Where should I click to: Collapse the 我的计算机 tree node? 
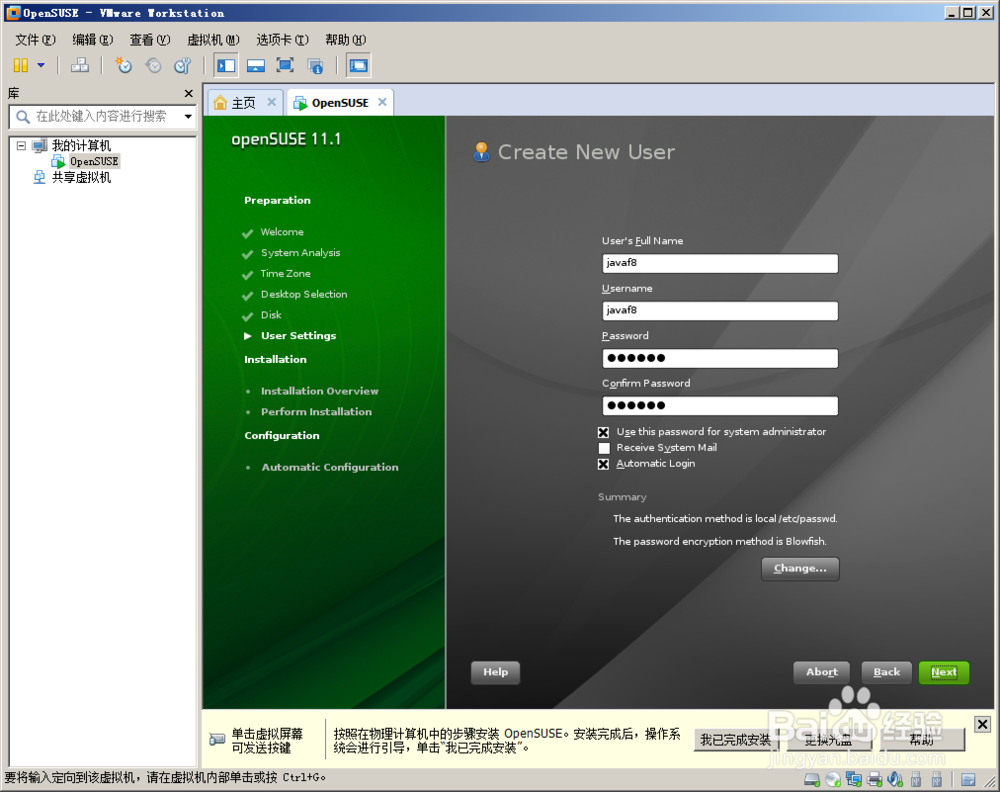pyautogui.click(x=21, y=145)
